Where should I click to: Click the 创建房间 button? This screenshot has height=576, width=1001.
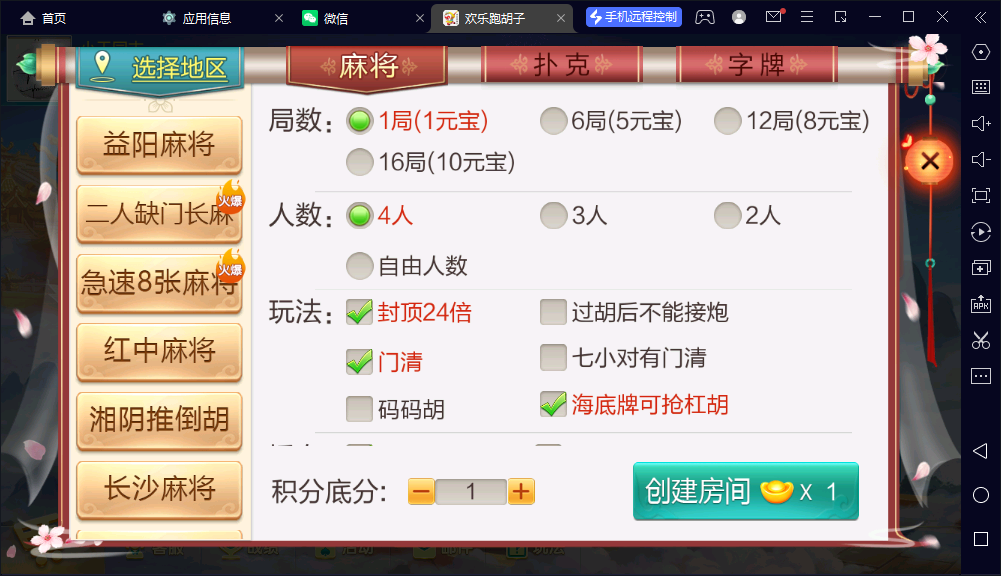pyautogui.click(x=746, y=491)
